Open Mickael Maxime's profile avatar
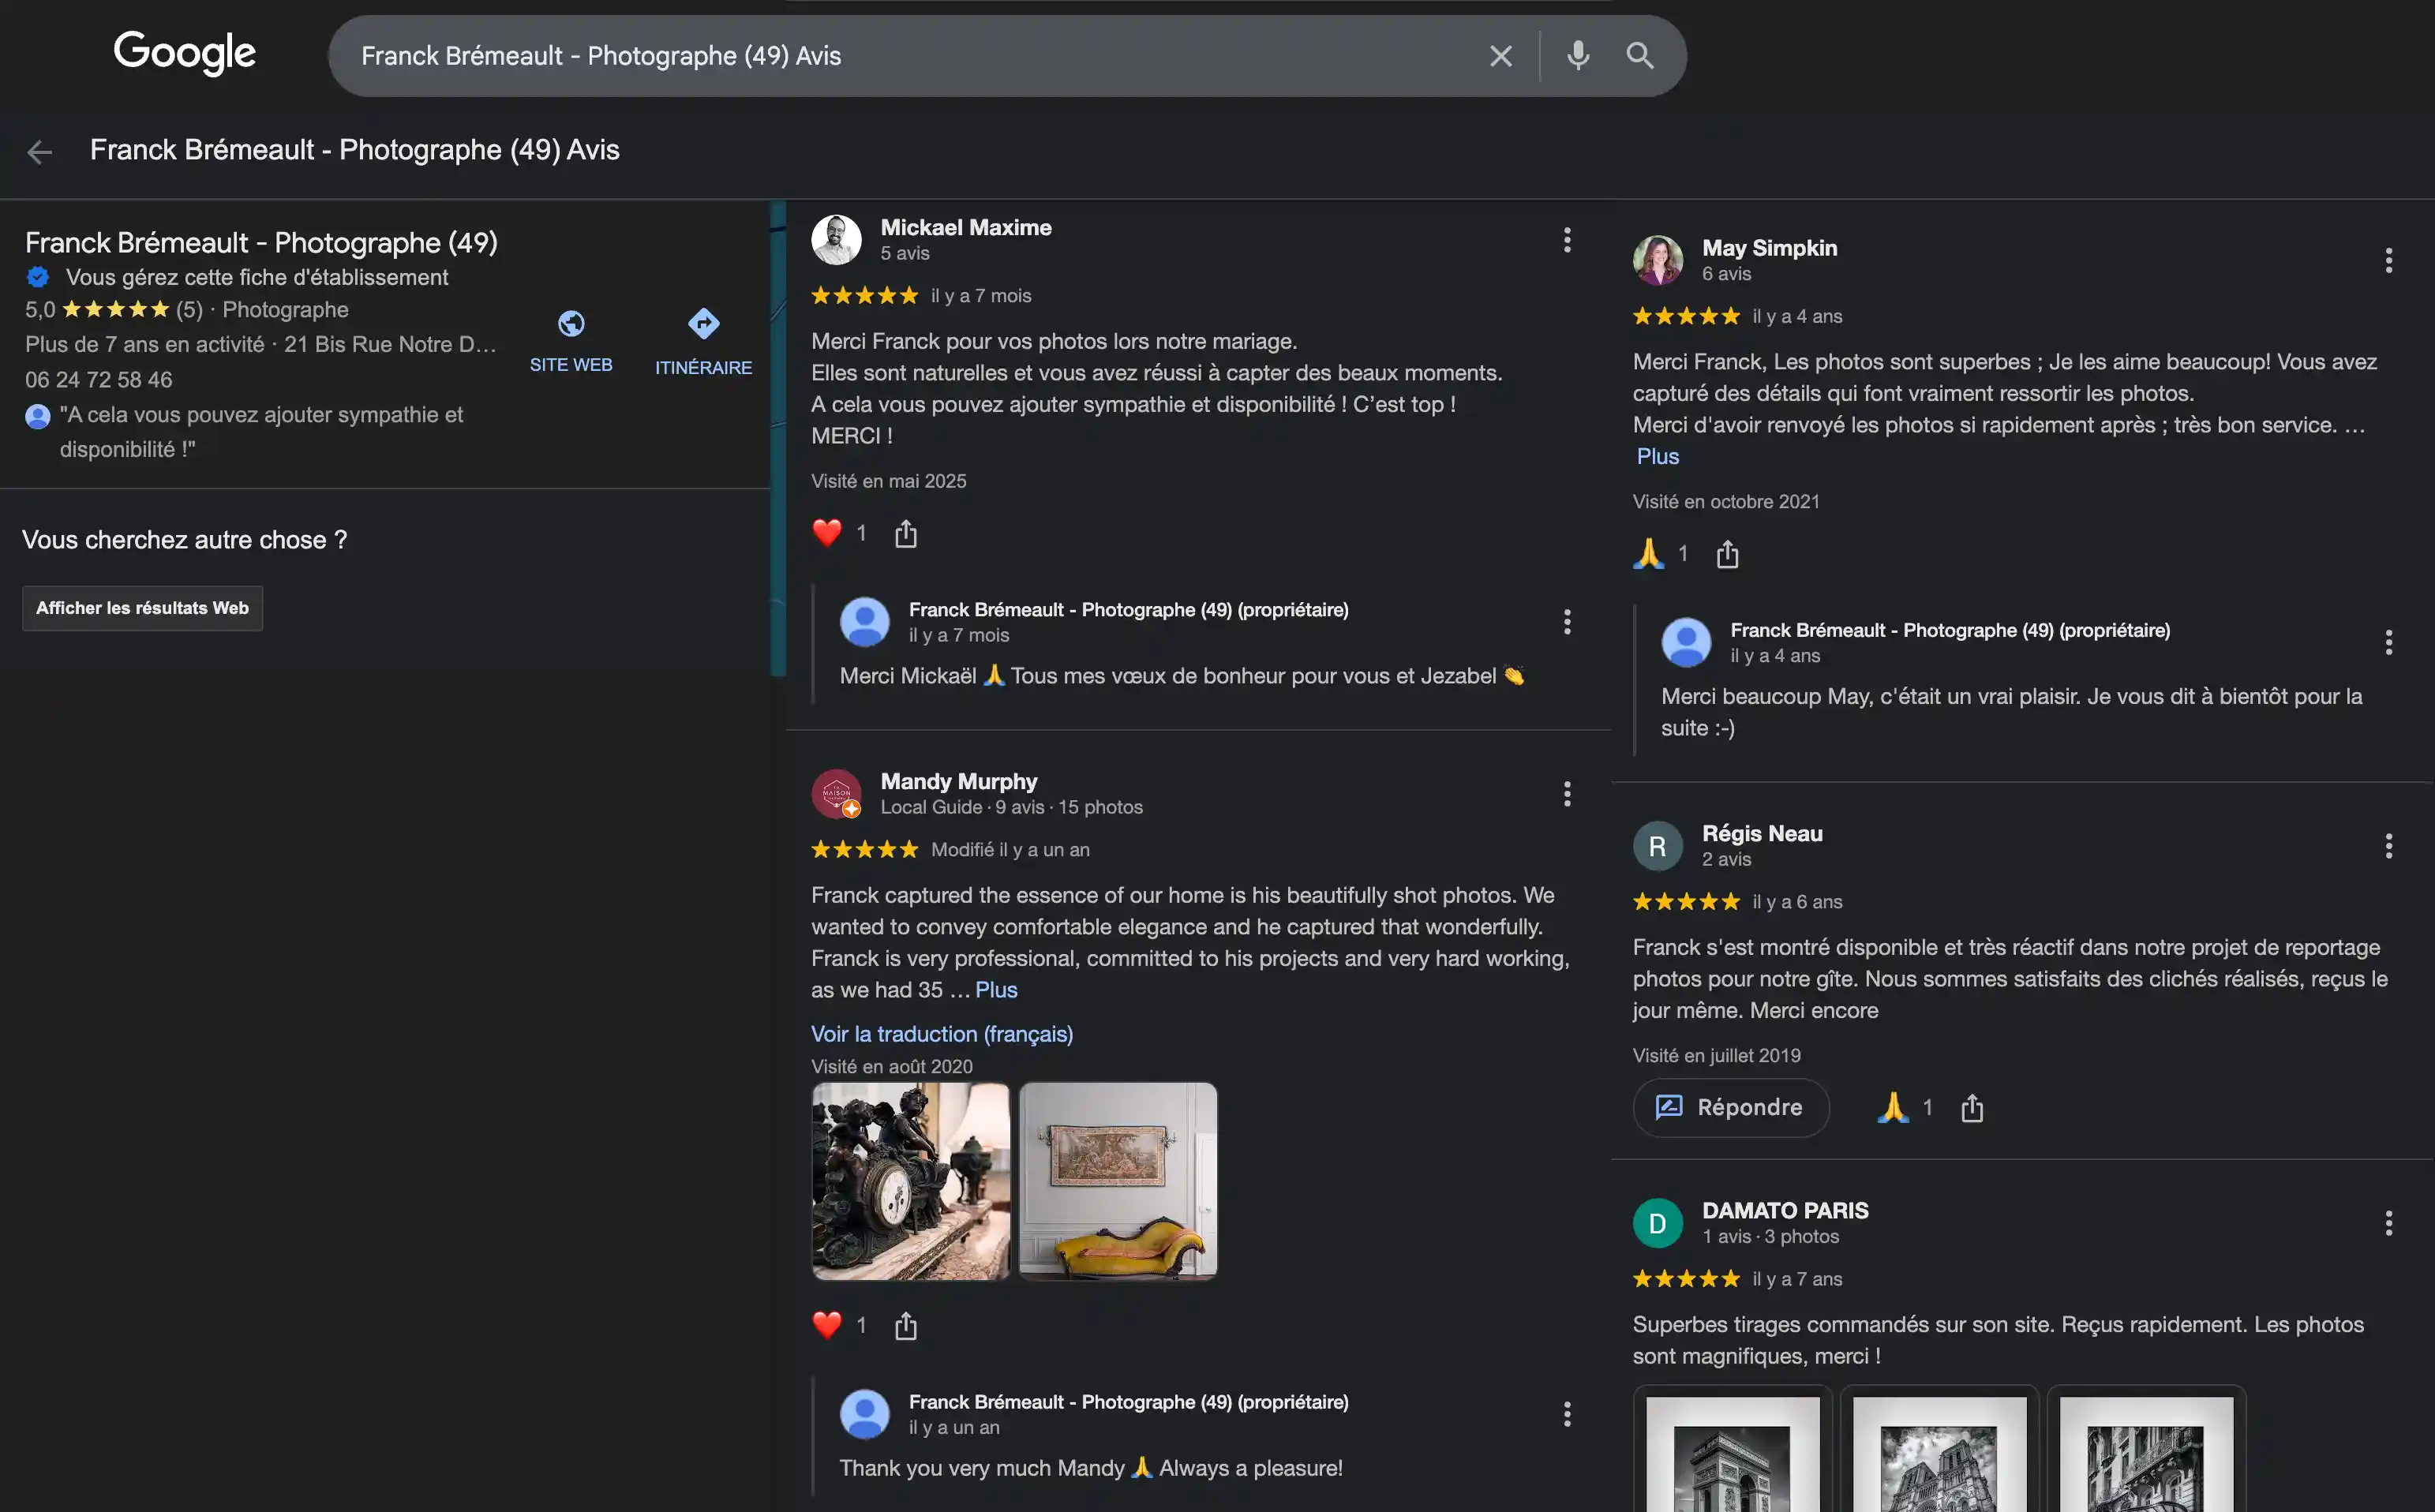Screen dimensions: 2435x1512 coord(836,240)
